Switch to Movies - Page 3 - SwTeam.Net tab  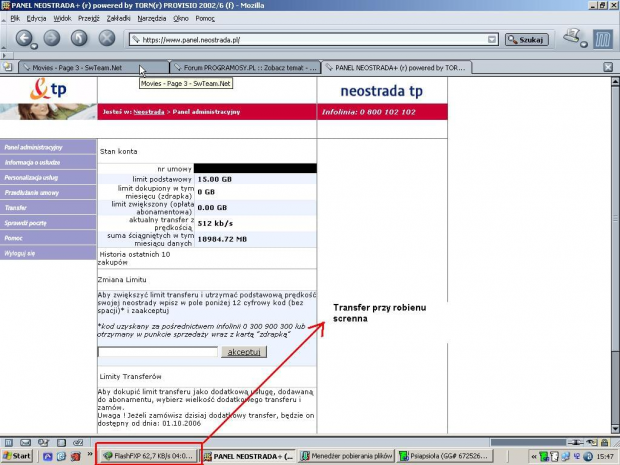94,68
